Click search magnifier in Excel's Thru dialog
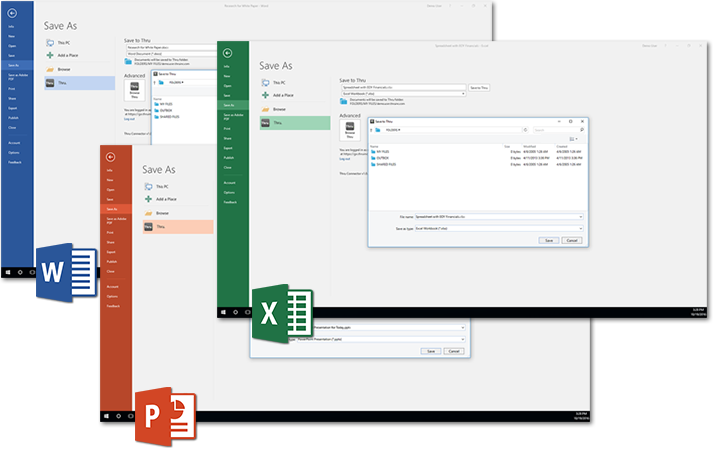This screenshot has width=713, height=449. (582, 130)
